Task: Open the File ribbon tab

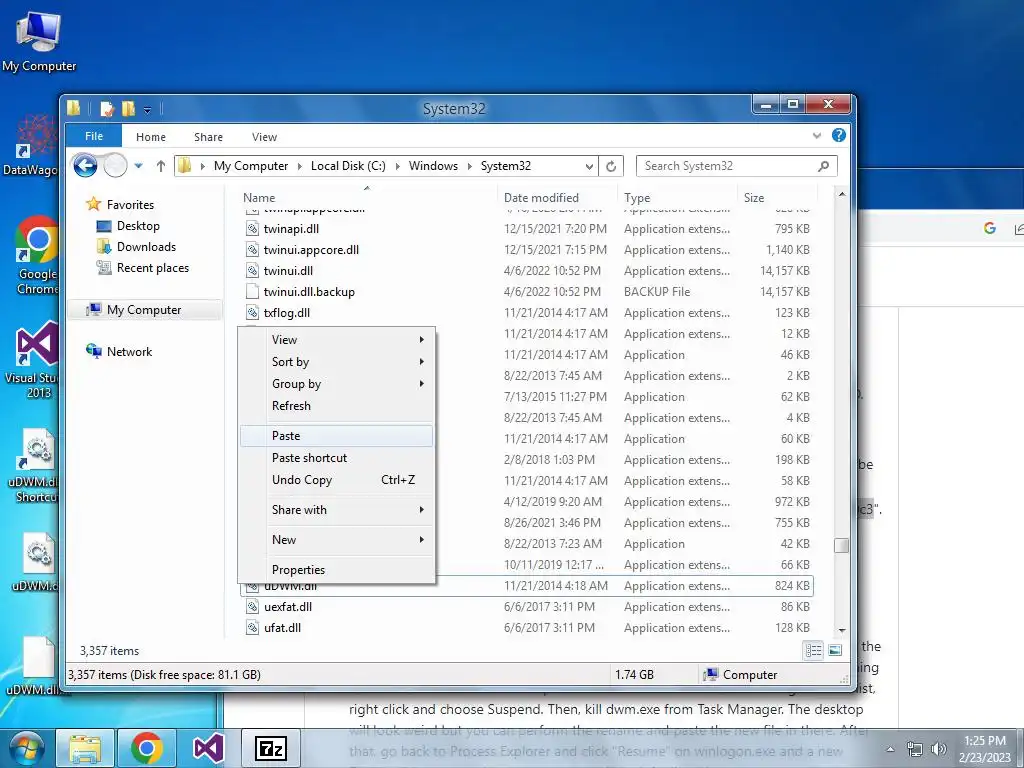Action: tap(93, 136)
